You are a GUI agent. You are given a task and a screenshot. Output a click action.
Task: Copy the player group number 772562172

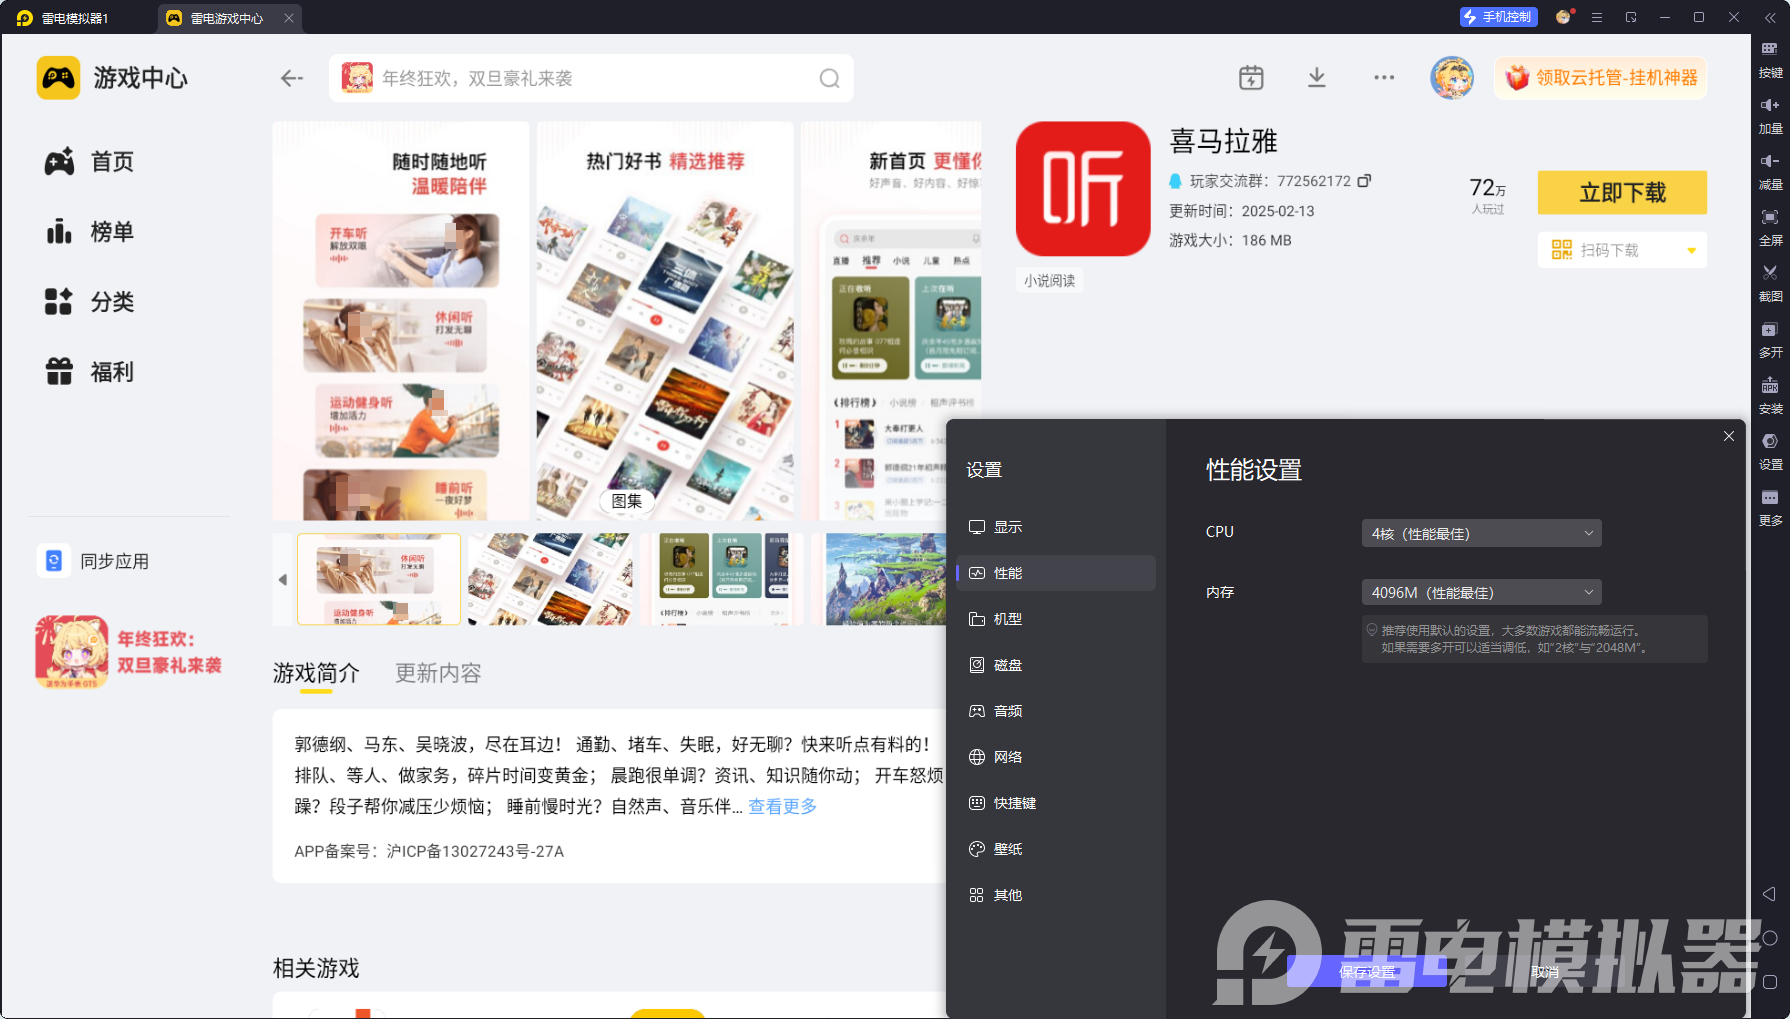point(1364,181)
